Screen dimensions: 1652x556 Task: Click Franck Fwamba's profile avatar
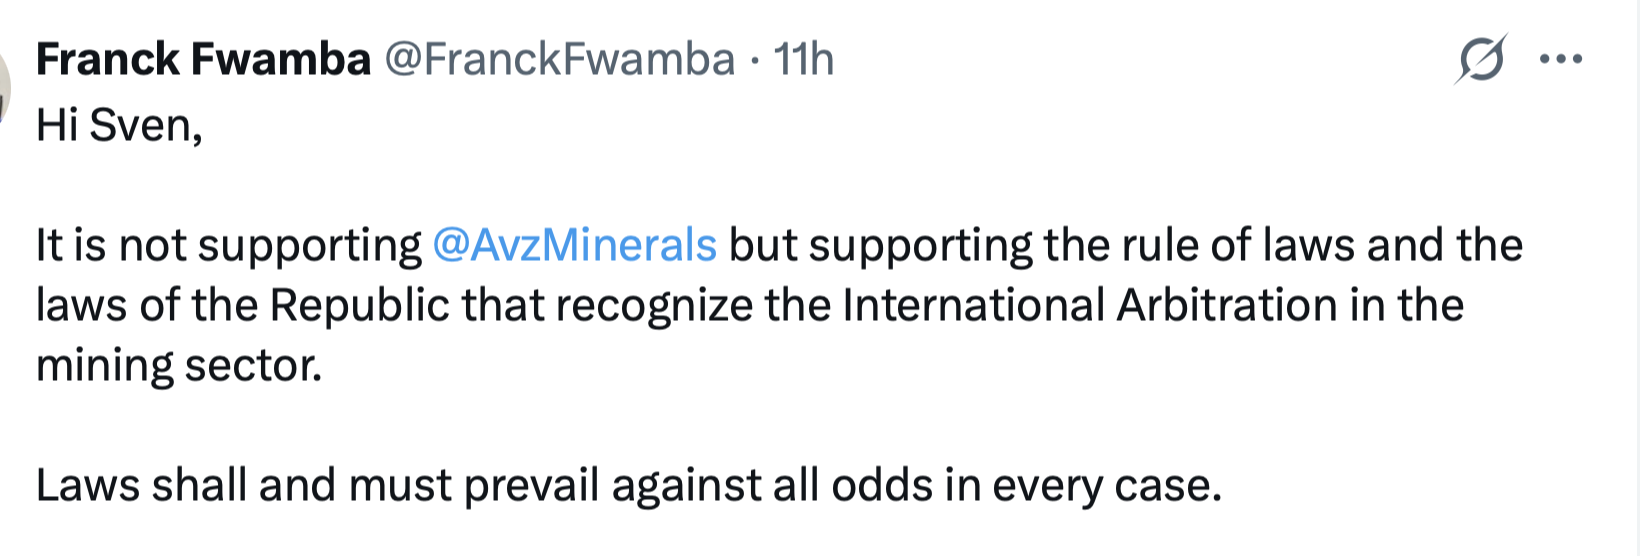(x=4, y=85)
